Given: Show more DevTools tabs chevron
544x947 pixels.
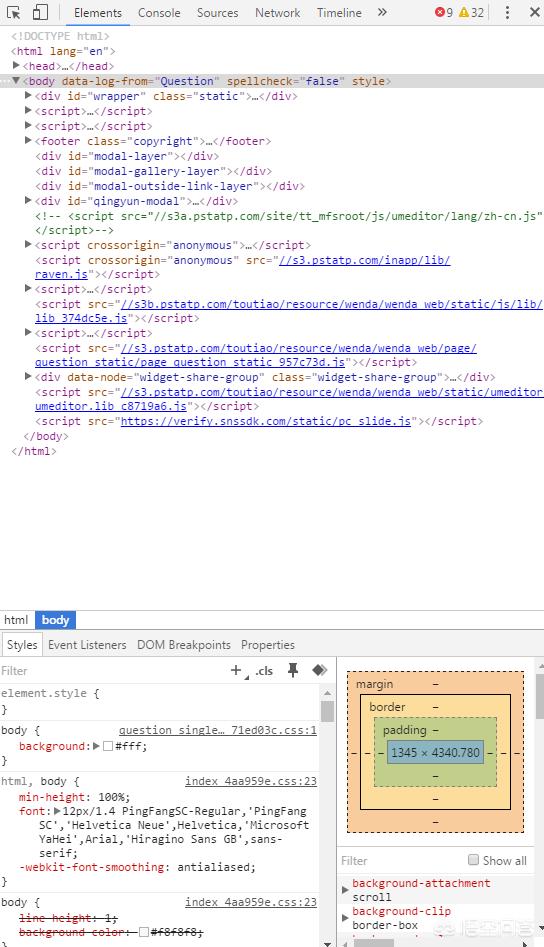Looking at the screenshot, I should [382, 12].
